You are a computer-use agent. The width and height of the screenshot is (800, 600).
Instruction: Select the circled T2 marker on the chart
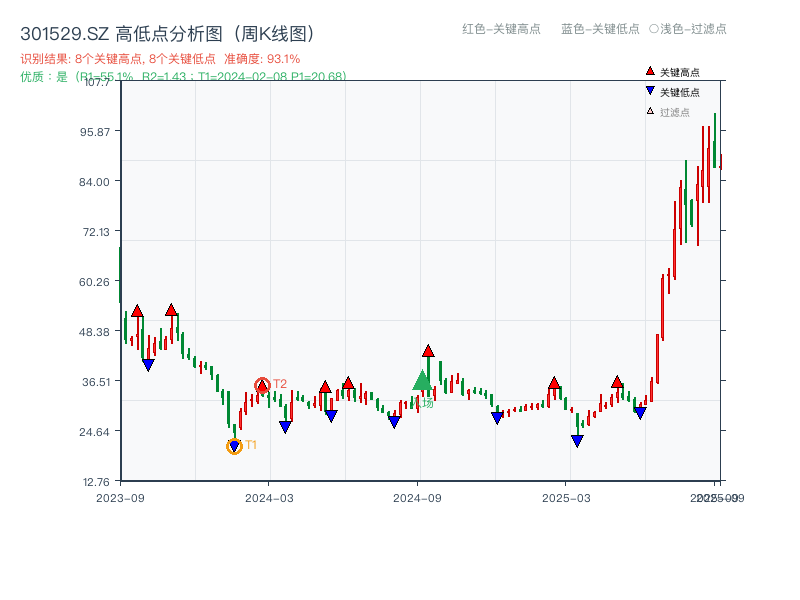[262, 383]
